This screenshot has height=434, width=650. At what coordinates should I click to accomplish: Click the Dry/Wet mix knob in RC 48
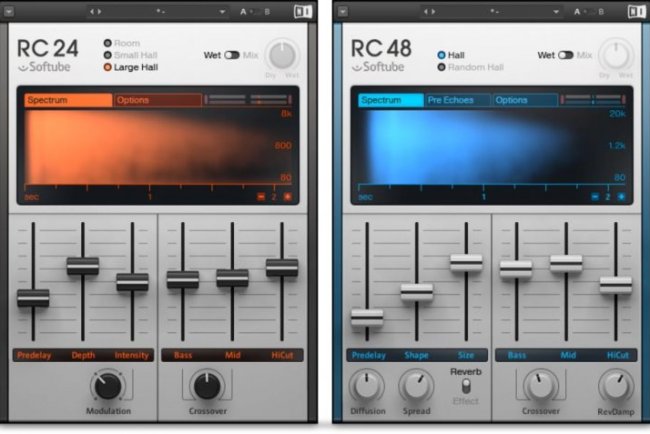(616, 56)
